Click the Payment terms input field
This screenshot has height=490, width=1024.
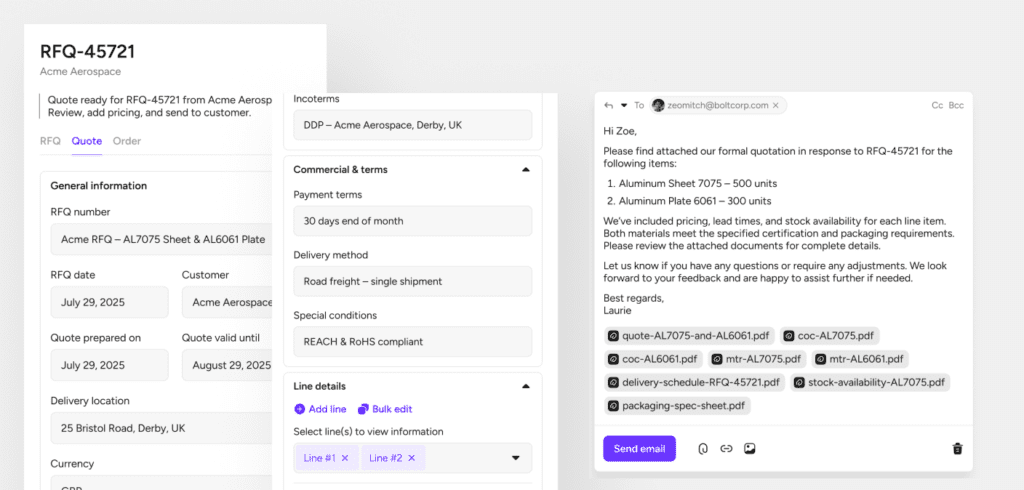[x=412, y=221]
